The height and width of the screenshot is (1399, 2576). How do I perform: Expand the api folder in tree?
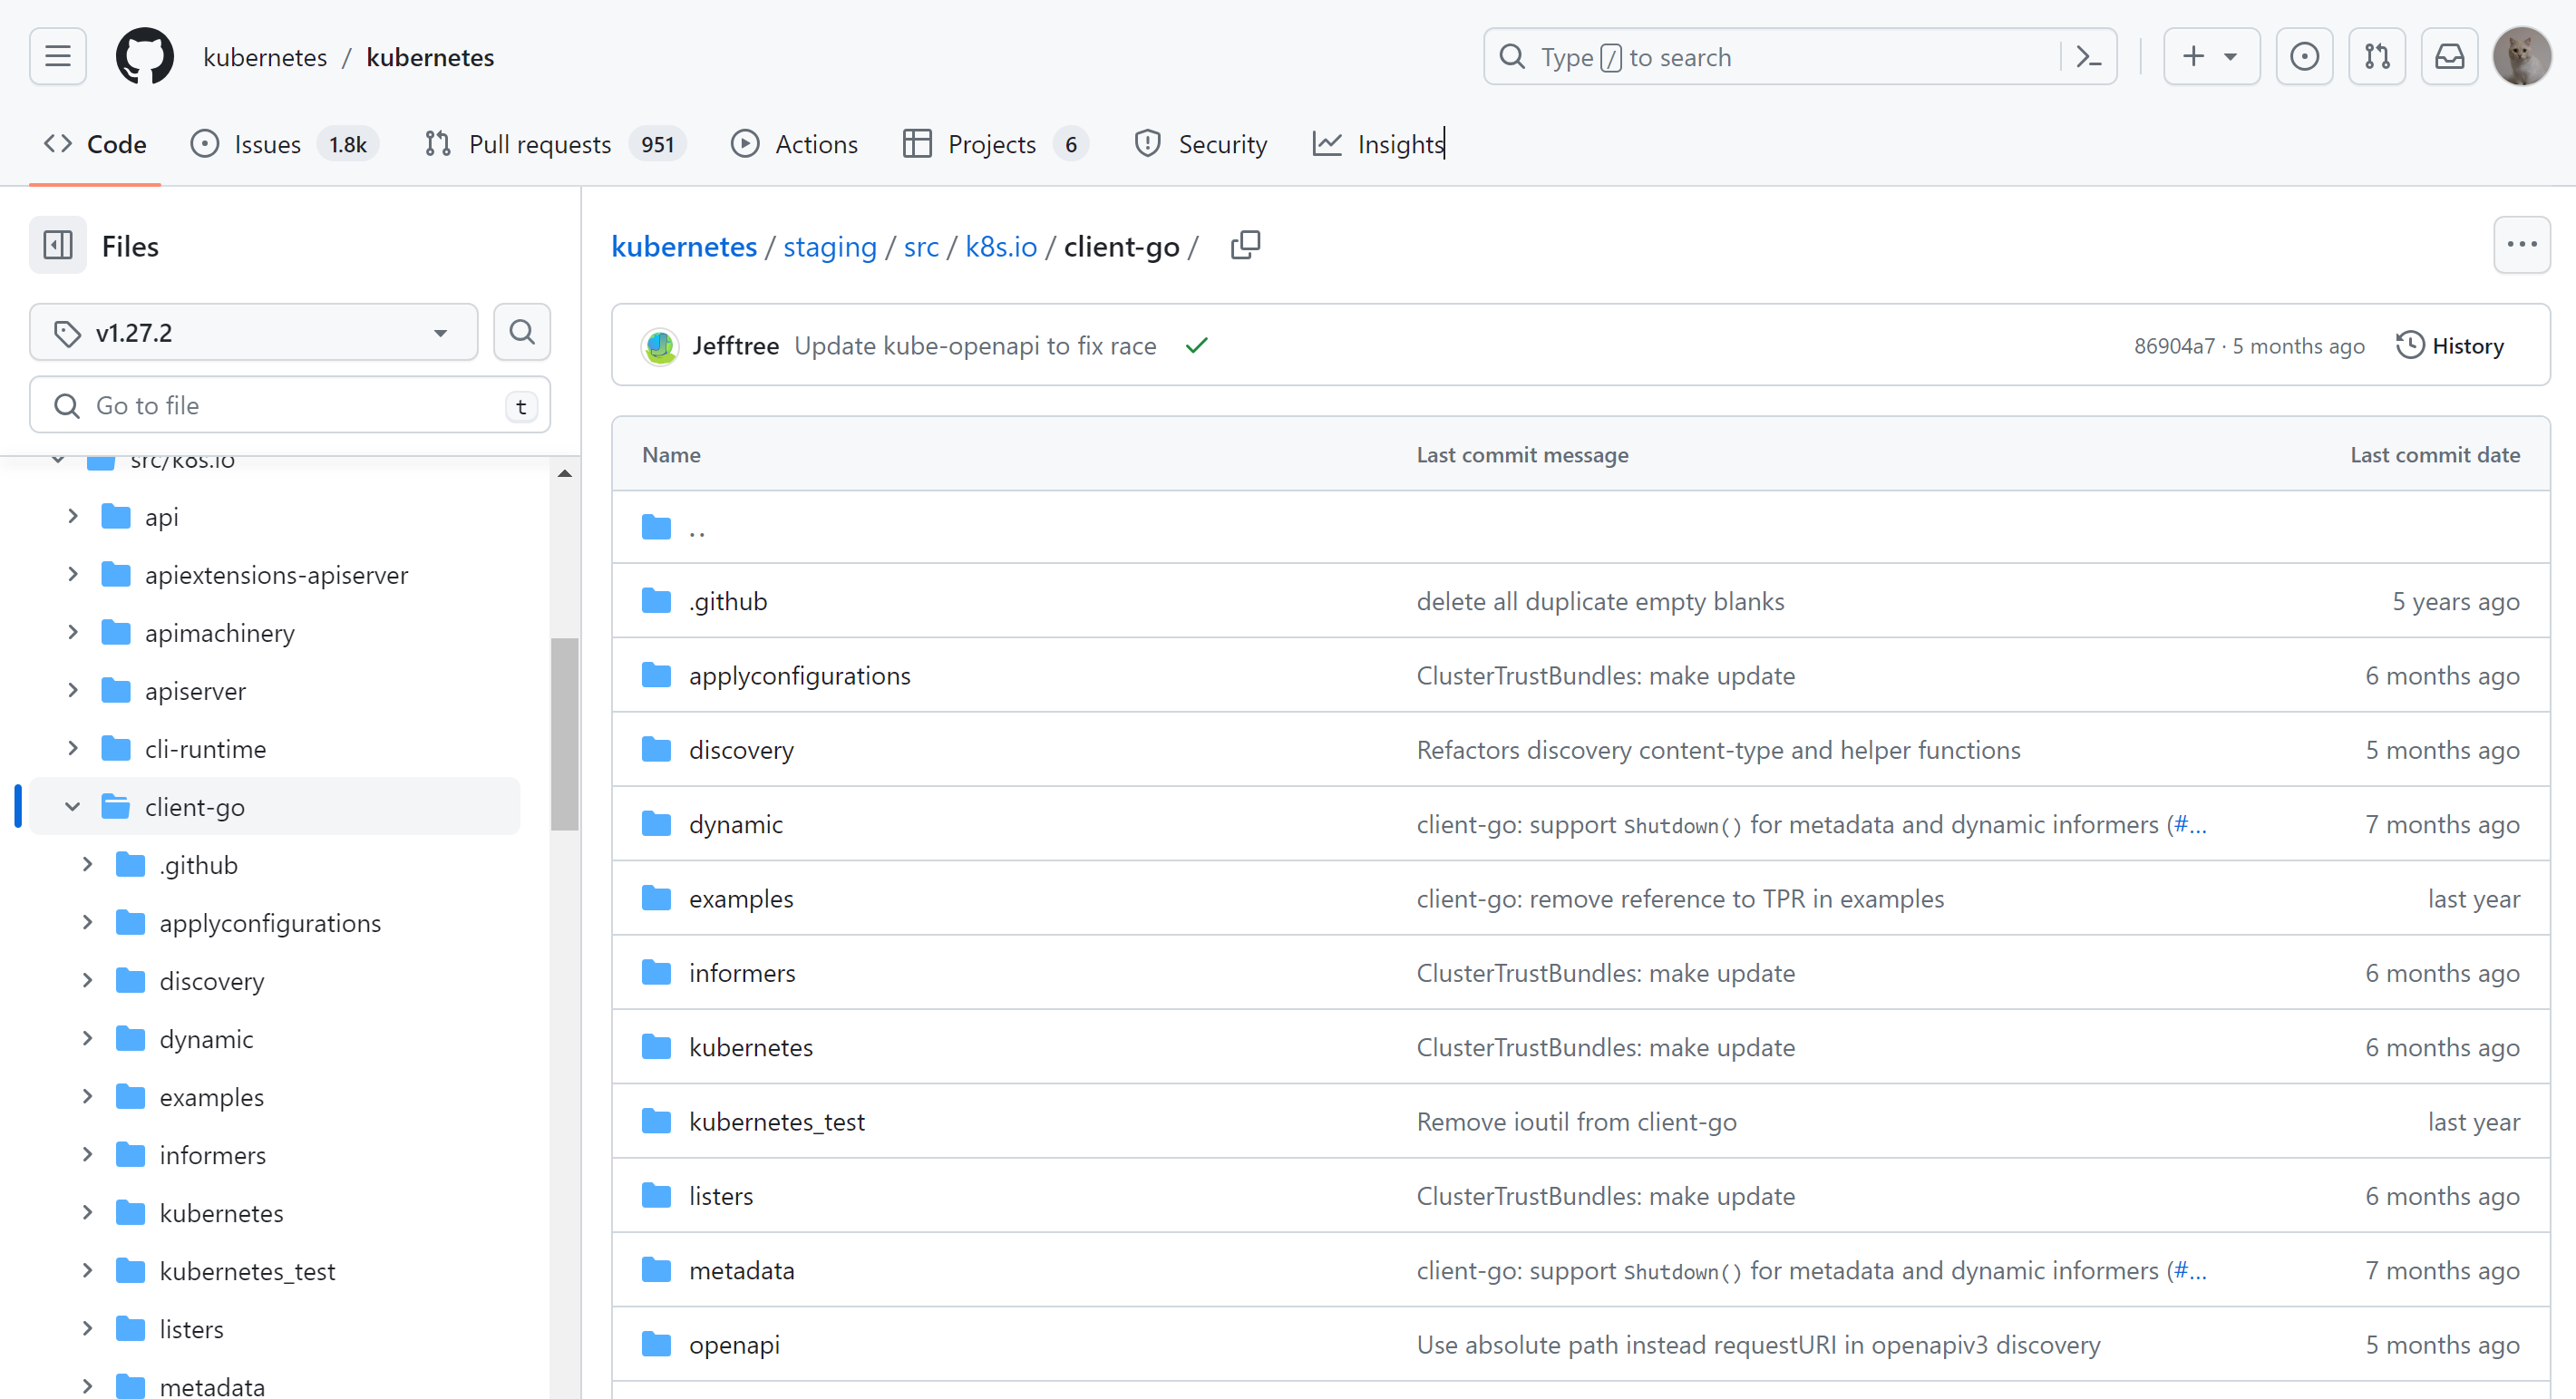pos(73,516)
